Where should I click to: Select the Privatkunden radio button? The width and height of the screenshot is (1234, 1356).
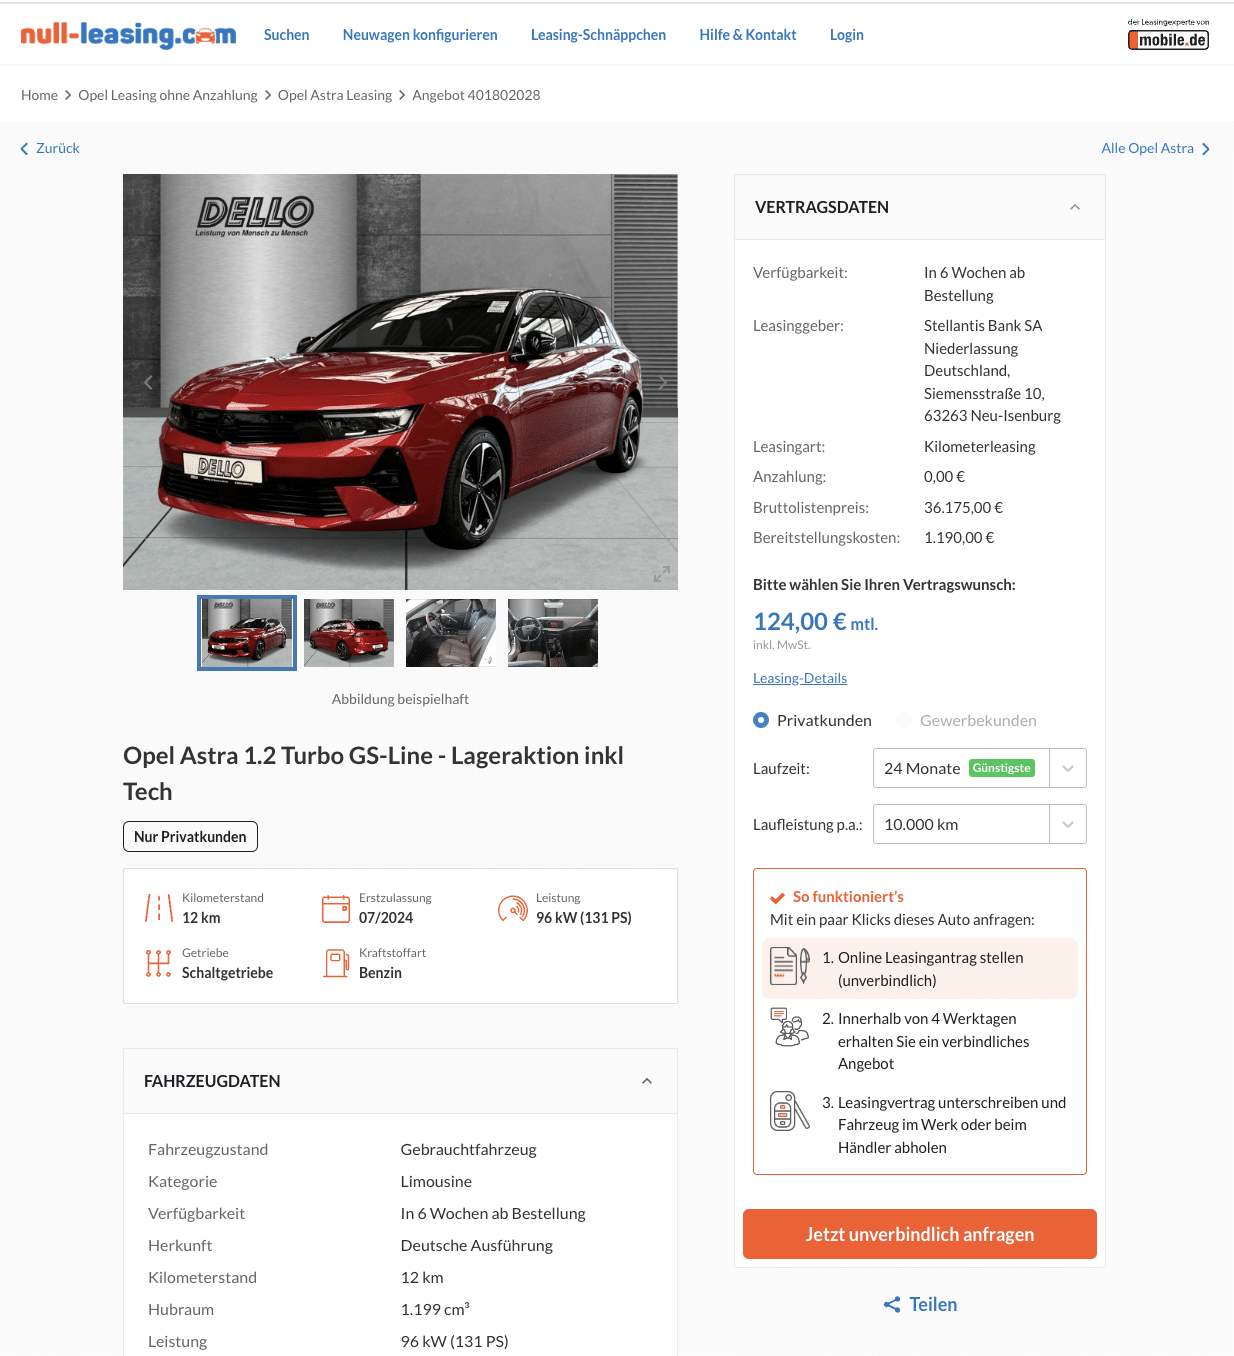click(761, 720)
